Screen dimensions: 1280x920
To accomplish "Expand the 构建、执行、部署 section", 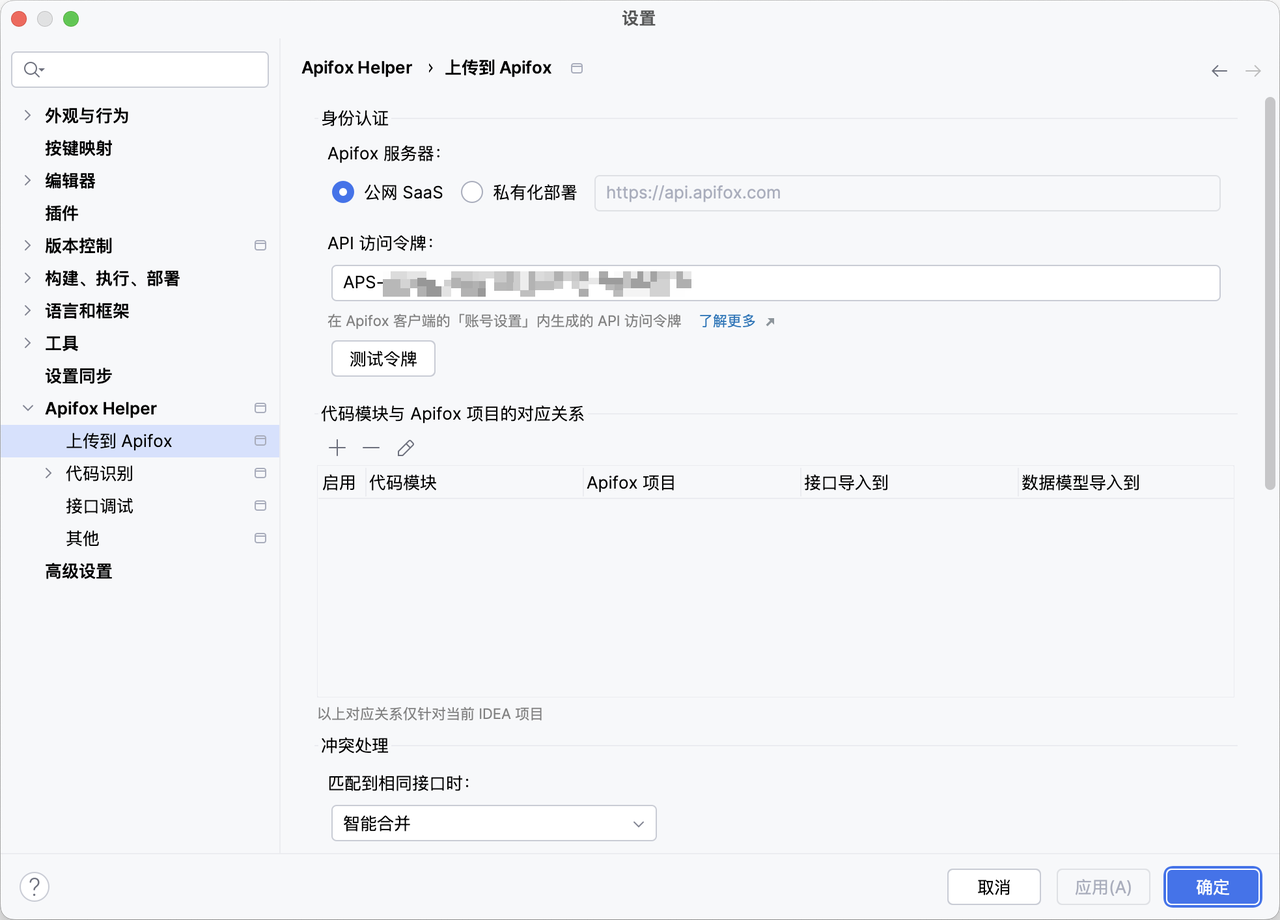I will click(x=26, y=278).
